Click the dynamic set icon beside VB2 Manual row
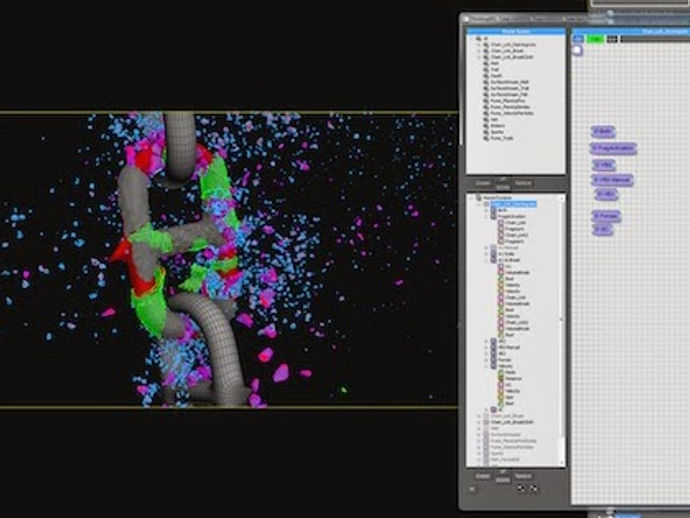 tap(493, 347)
